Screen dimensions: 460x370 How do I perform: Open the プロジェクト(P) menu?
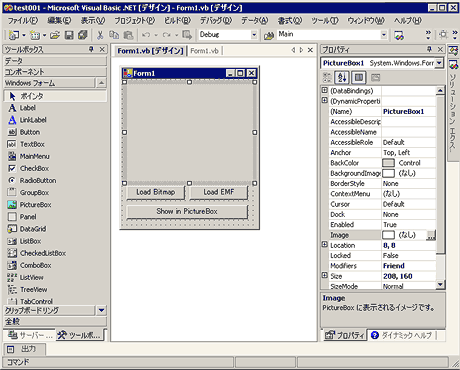pyautogui.click(x=135, y=21)
